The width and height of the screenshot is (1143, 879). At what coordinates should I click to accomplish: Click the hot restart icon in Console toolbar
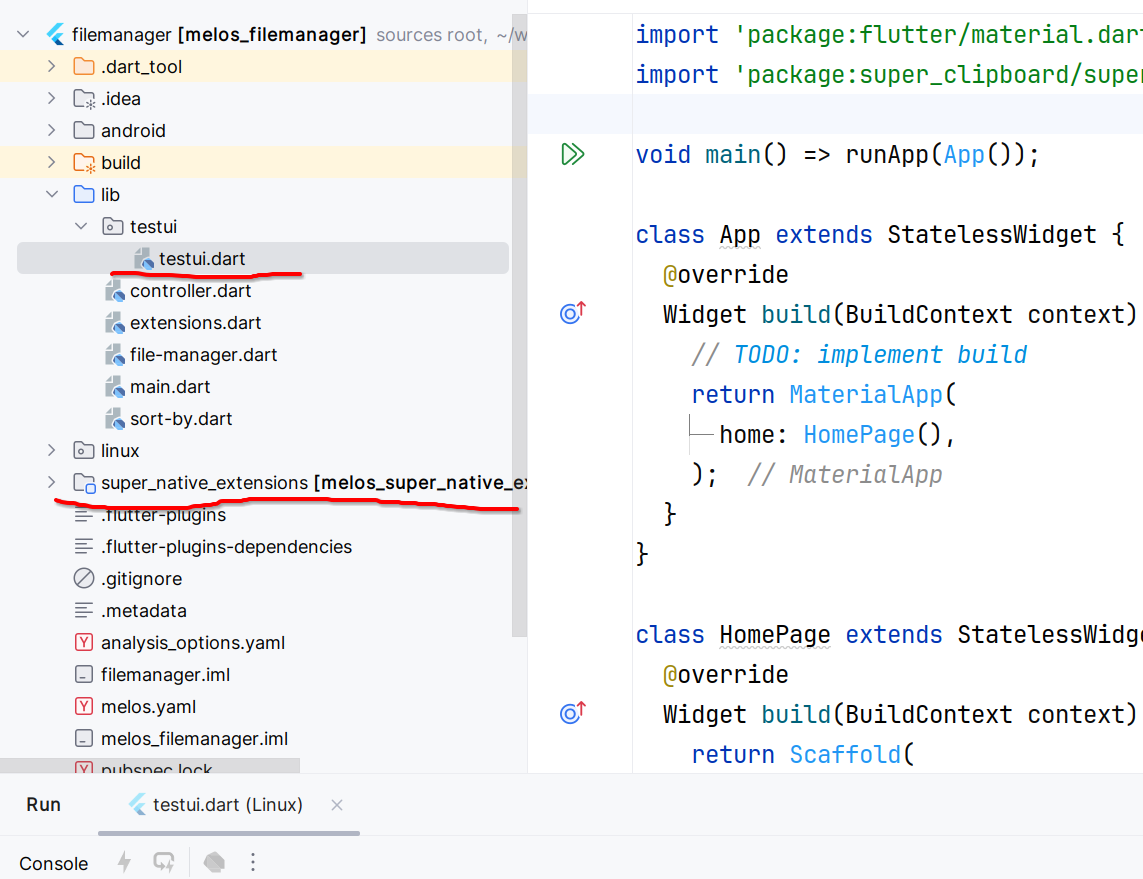click(164, 862)
